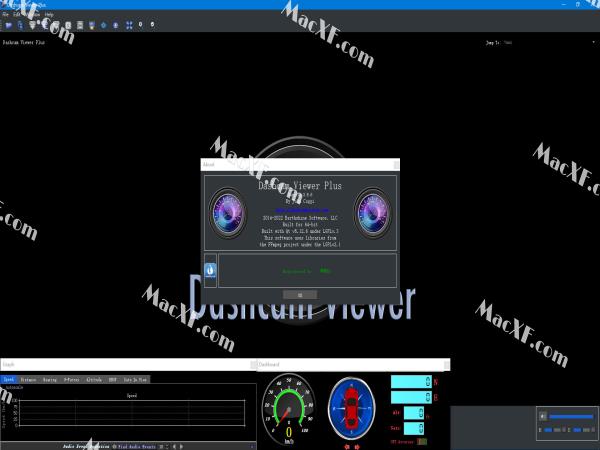Screen dimensions: 600x450
Task: Click left lens logo in About dialog
Action: click(x=228, y=214)
